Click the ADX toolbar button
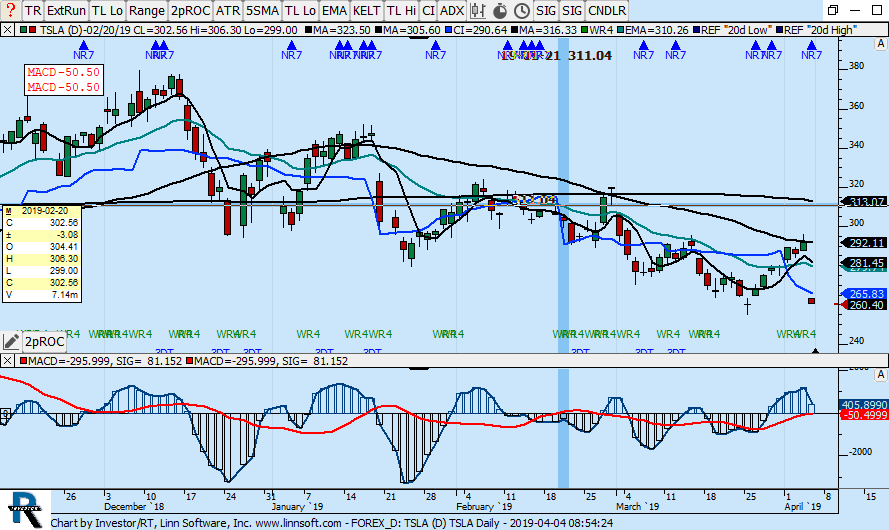The image size is (889, 530). 452,10
